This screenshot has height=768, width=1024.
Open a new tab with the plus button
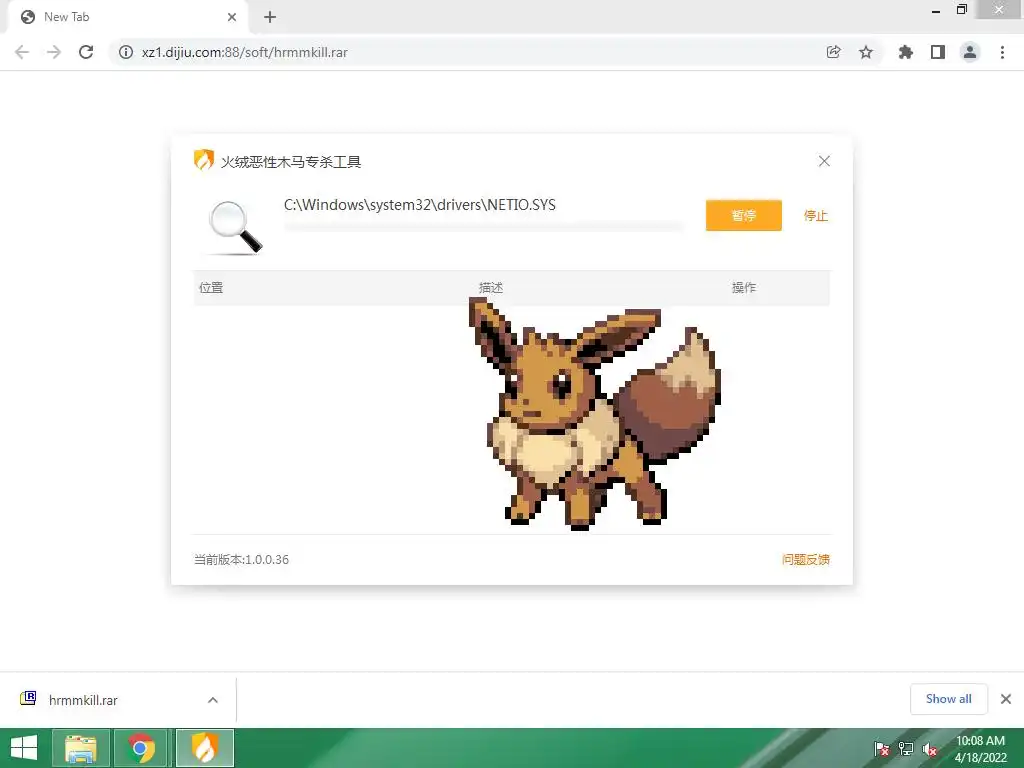click(270, 17)
